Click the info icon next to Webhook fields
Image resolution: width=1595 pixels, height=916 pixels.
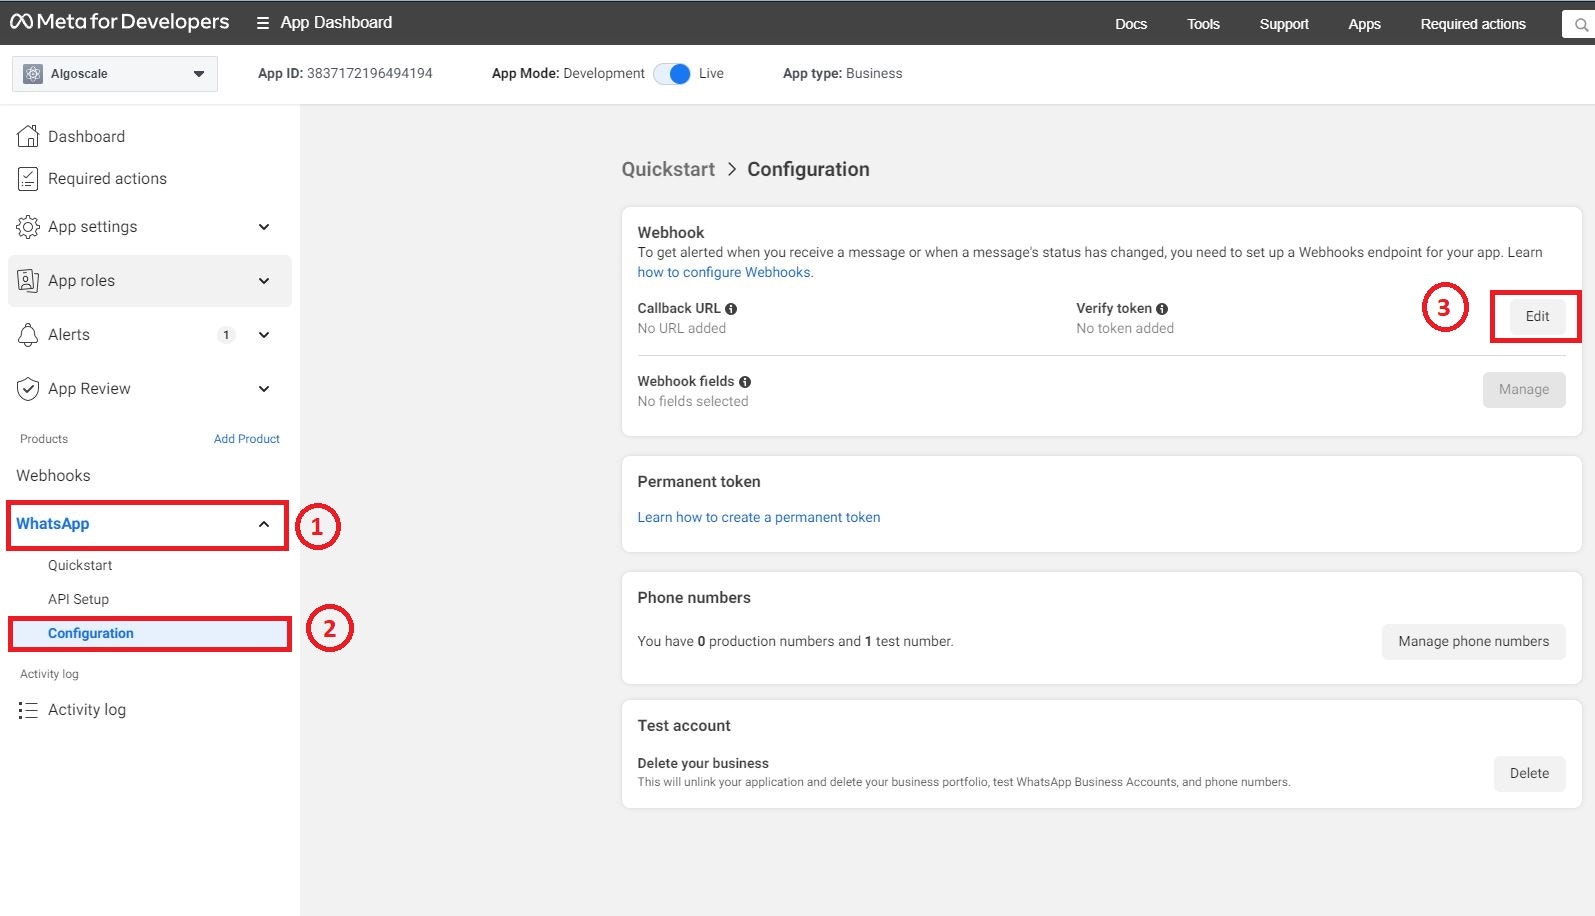coord(745,382)
